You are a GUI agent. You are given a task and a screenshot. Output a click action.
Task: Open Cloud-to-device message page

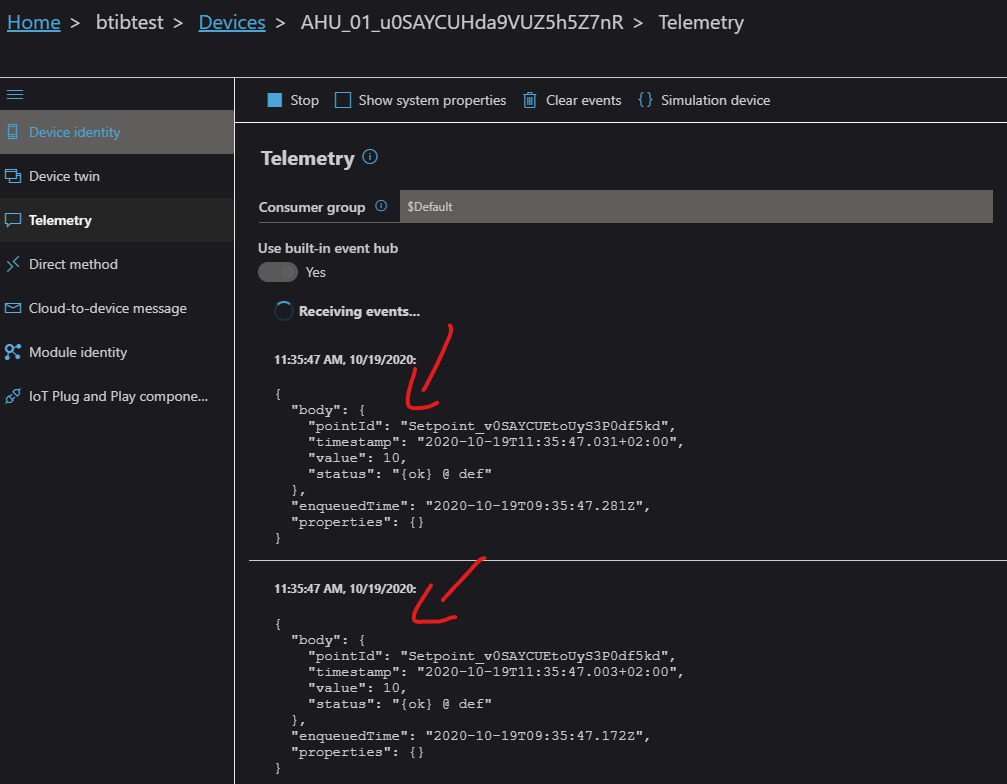(x=107, y=308)
